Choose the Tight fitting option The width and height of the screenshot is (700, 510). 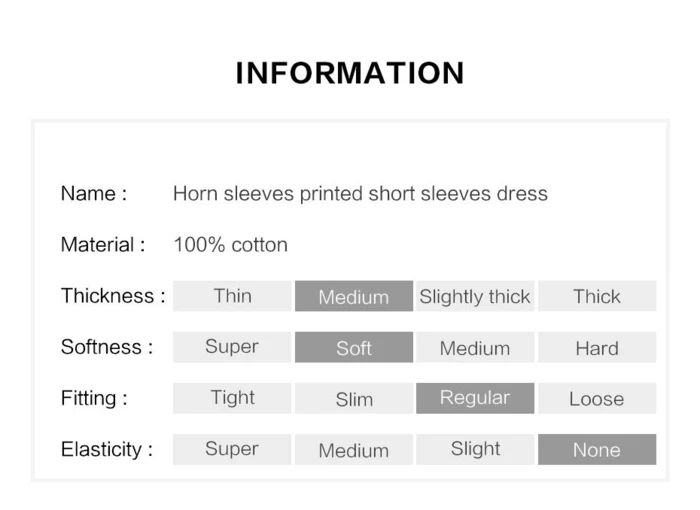(232, 398)
